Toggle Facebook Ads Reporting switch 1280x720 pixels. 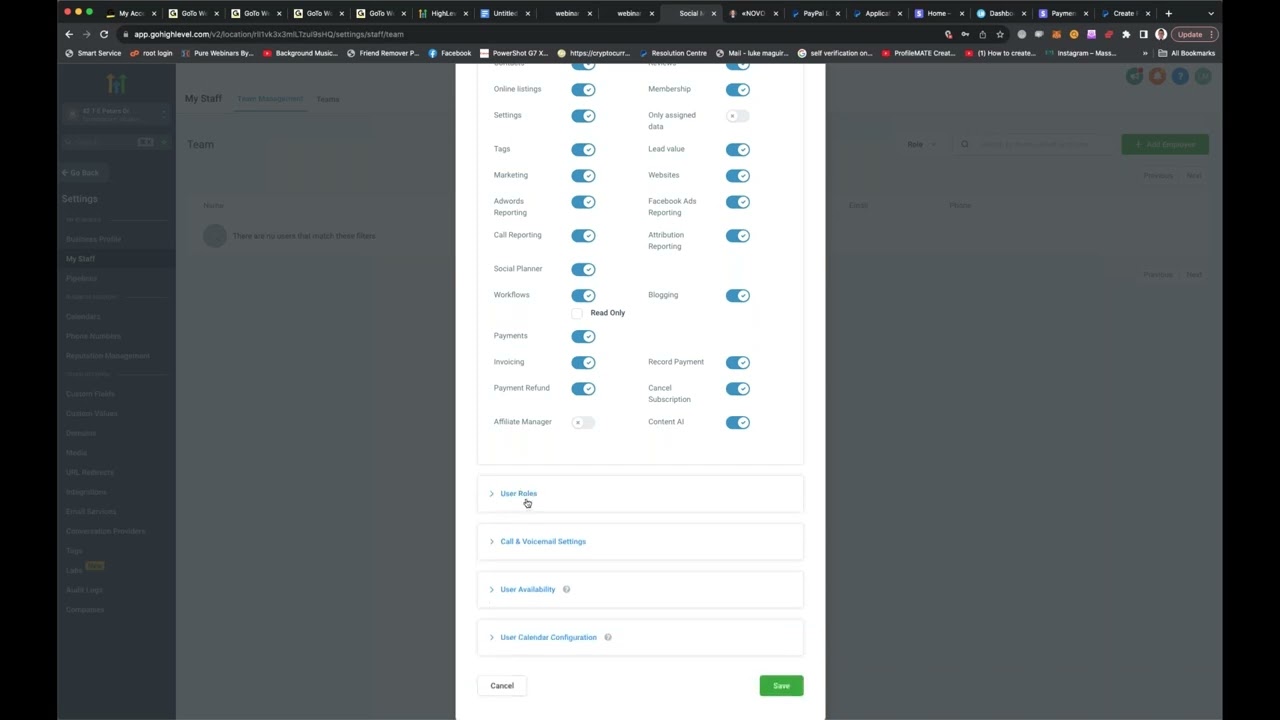point(738,202)
